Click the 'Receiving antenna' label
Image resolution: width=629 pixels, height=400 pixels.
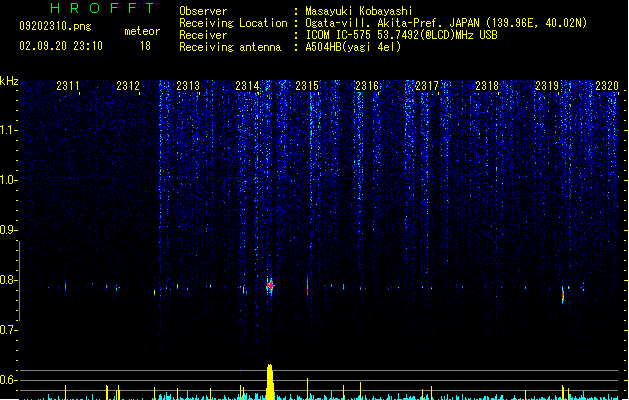point(230,47)
